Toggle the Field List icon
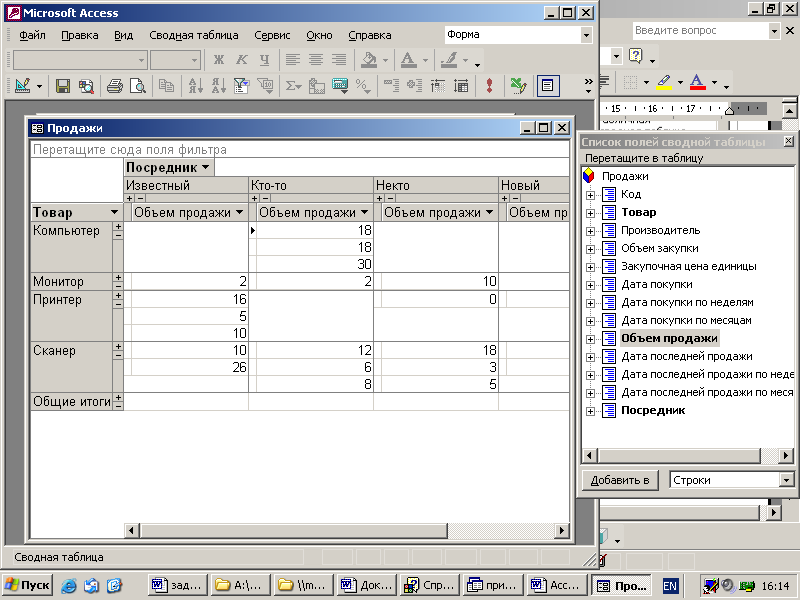 (x=547, y=86)
